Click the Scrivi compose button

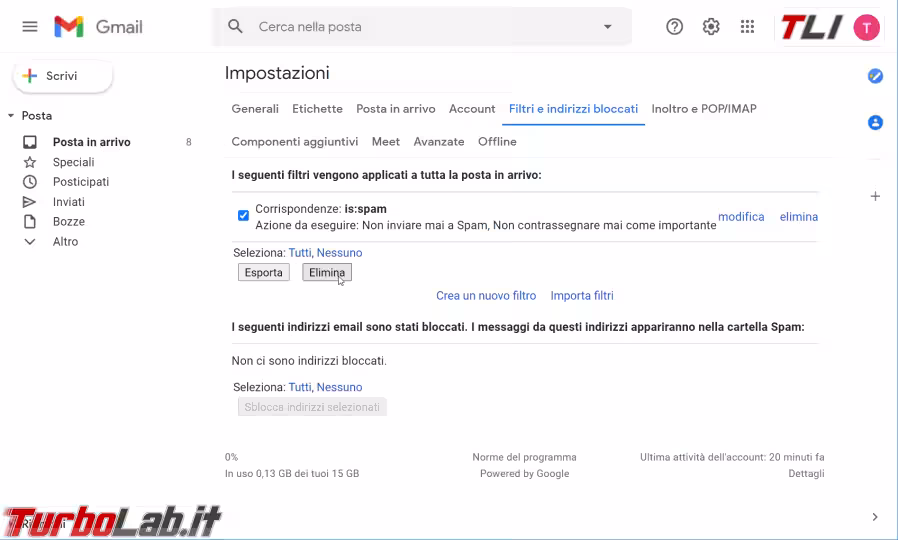[x=62, y=76]
